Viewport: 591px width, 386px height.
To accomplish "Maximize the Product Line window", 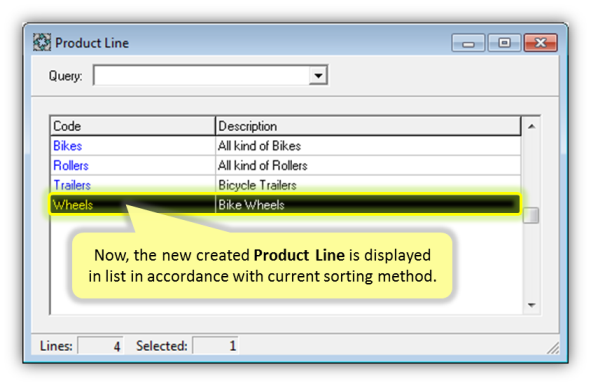I will tap(504, 43).
